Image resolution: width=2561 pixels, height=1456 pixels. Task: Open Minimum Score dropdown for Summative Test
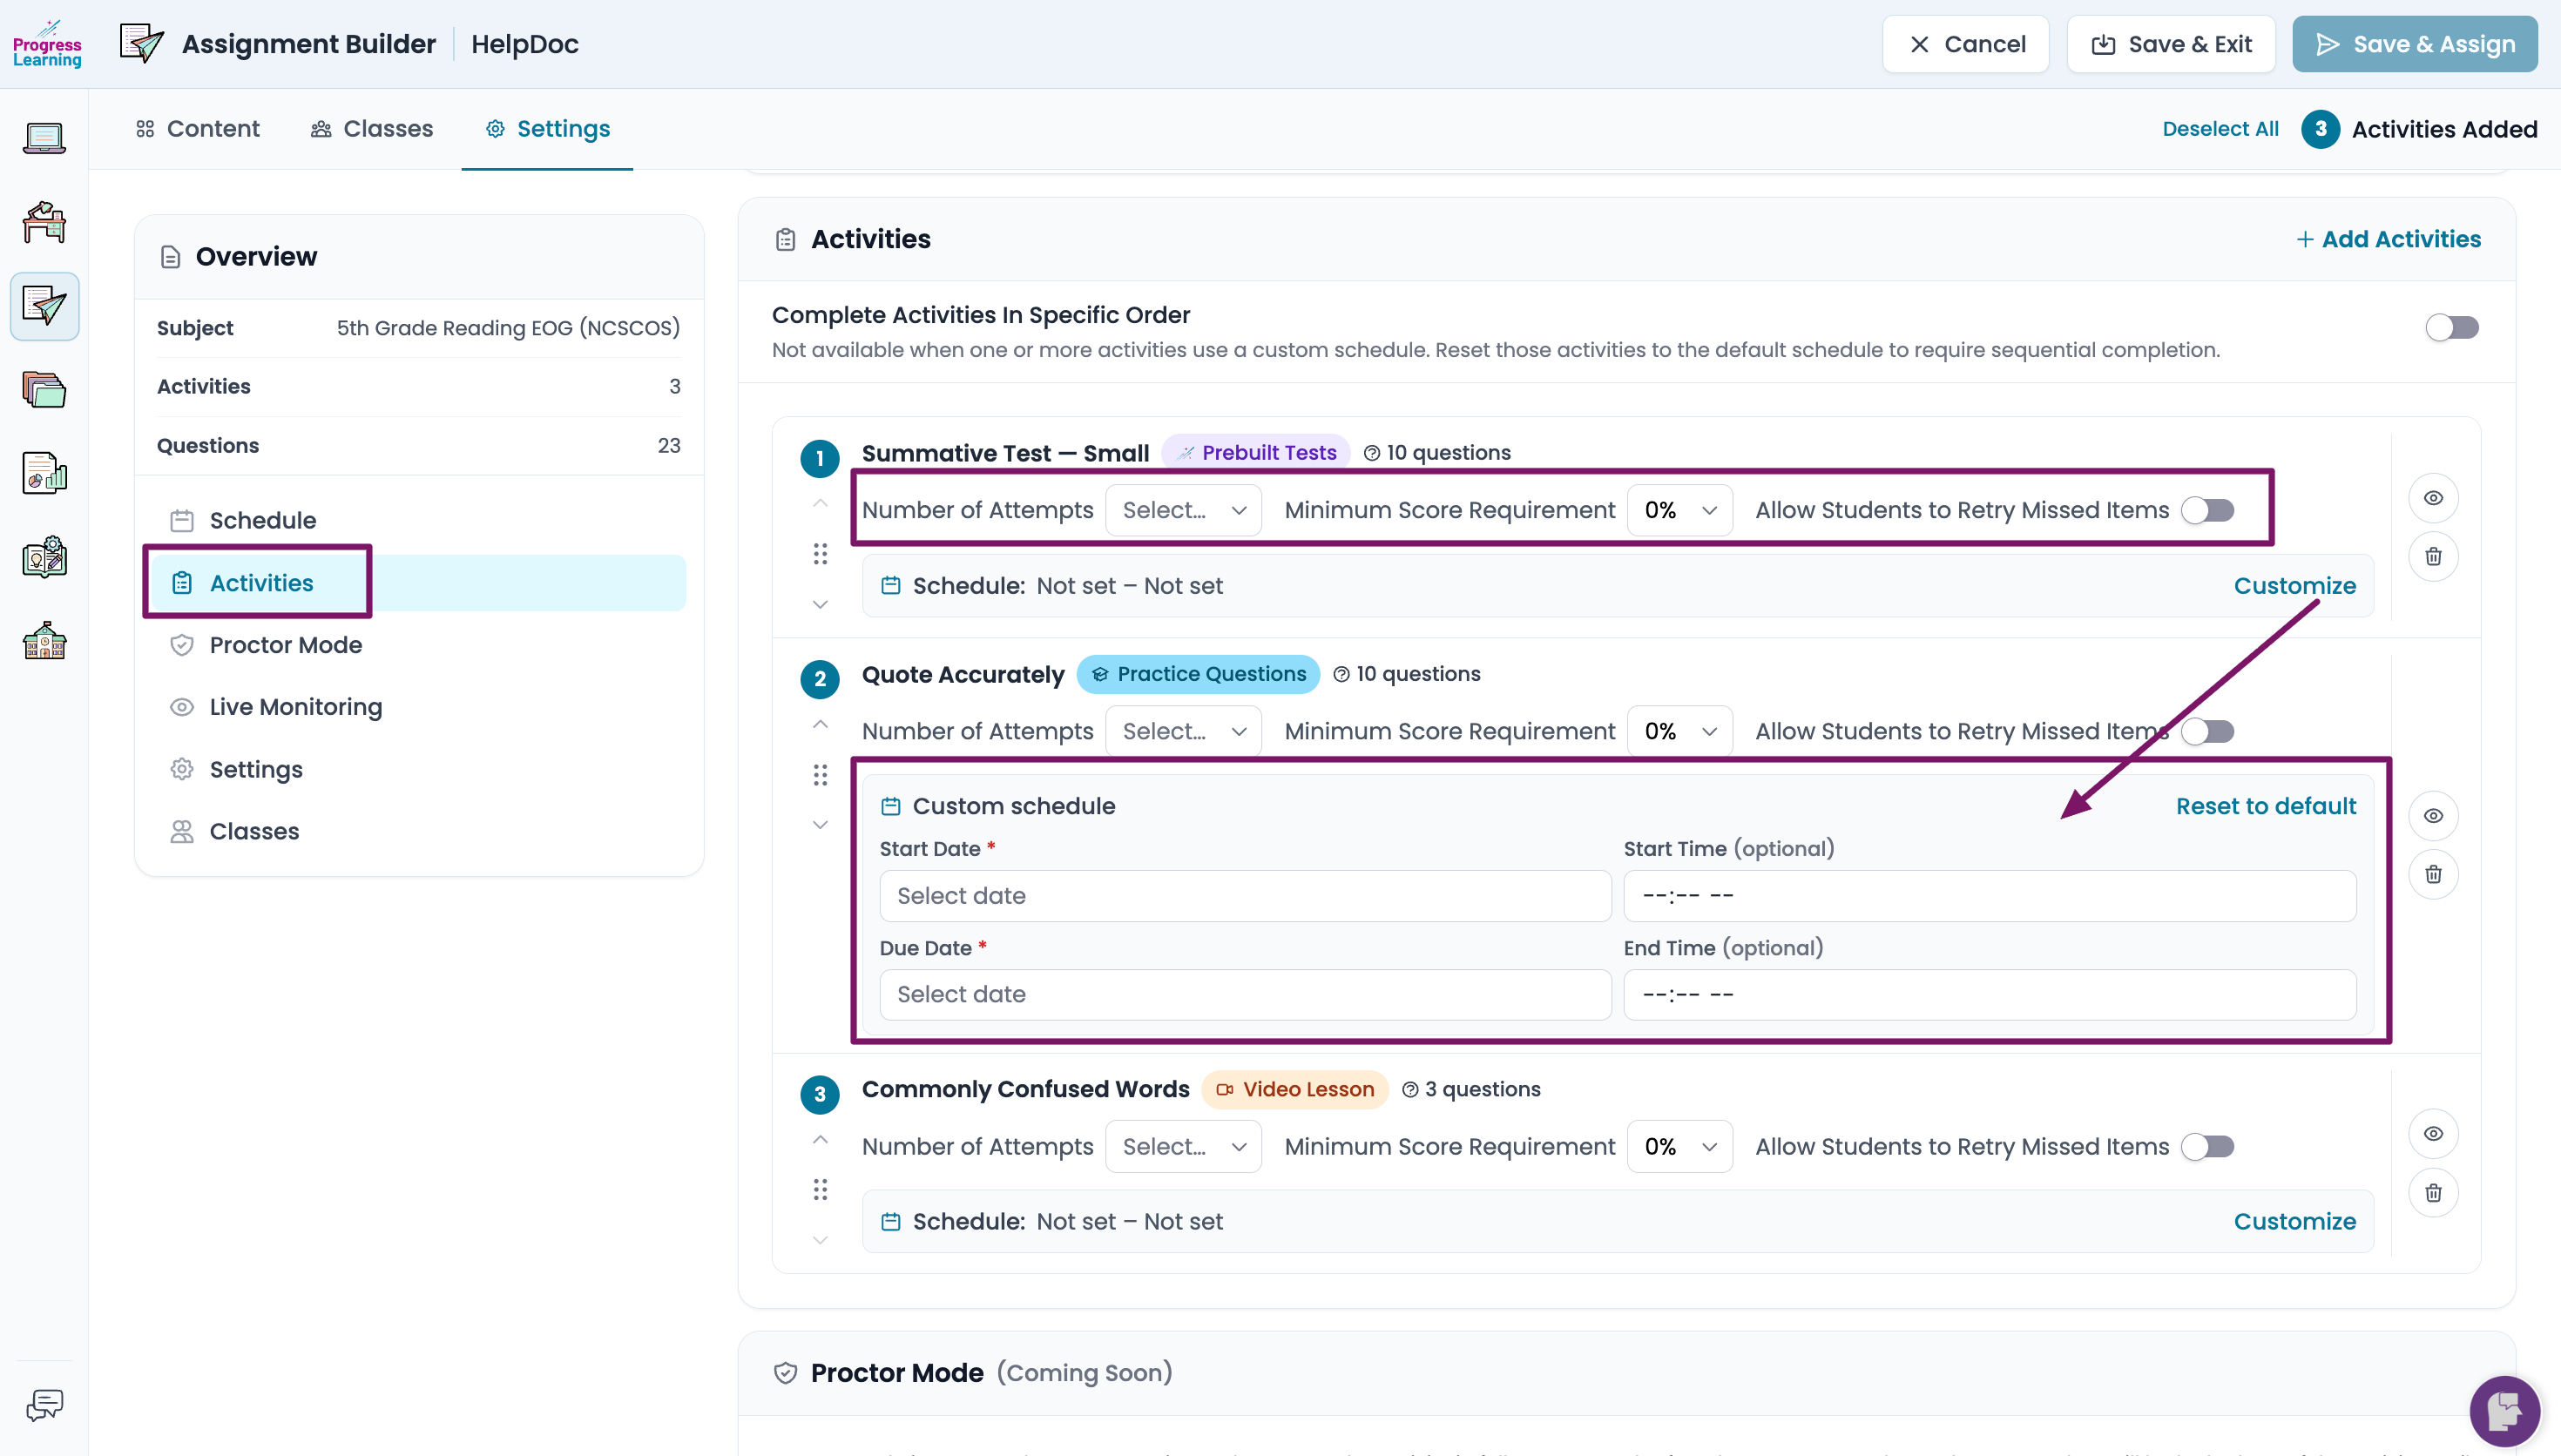click(x=1680, y=510)
